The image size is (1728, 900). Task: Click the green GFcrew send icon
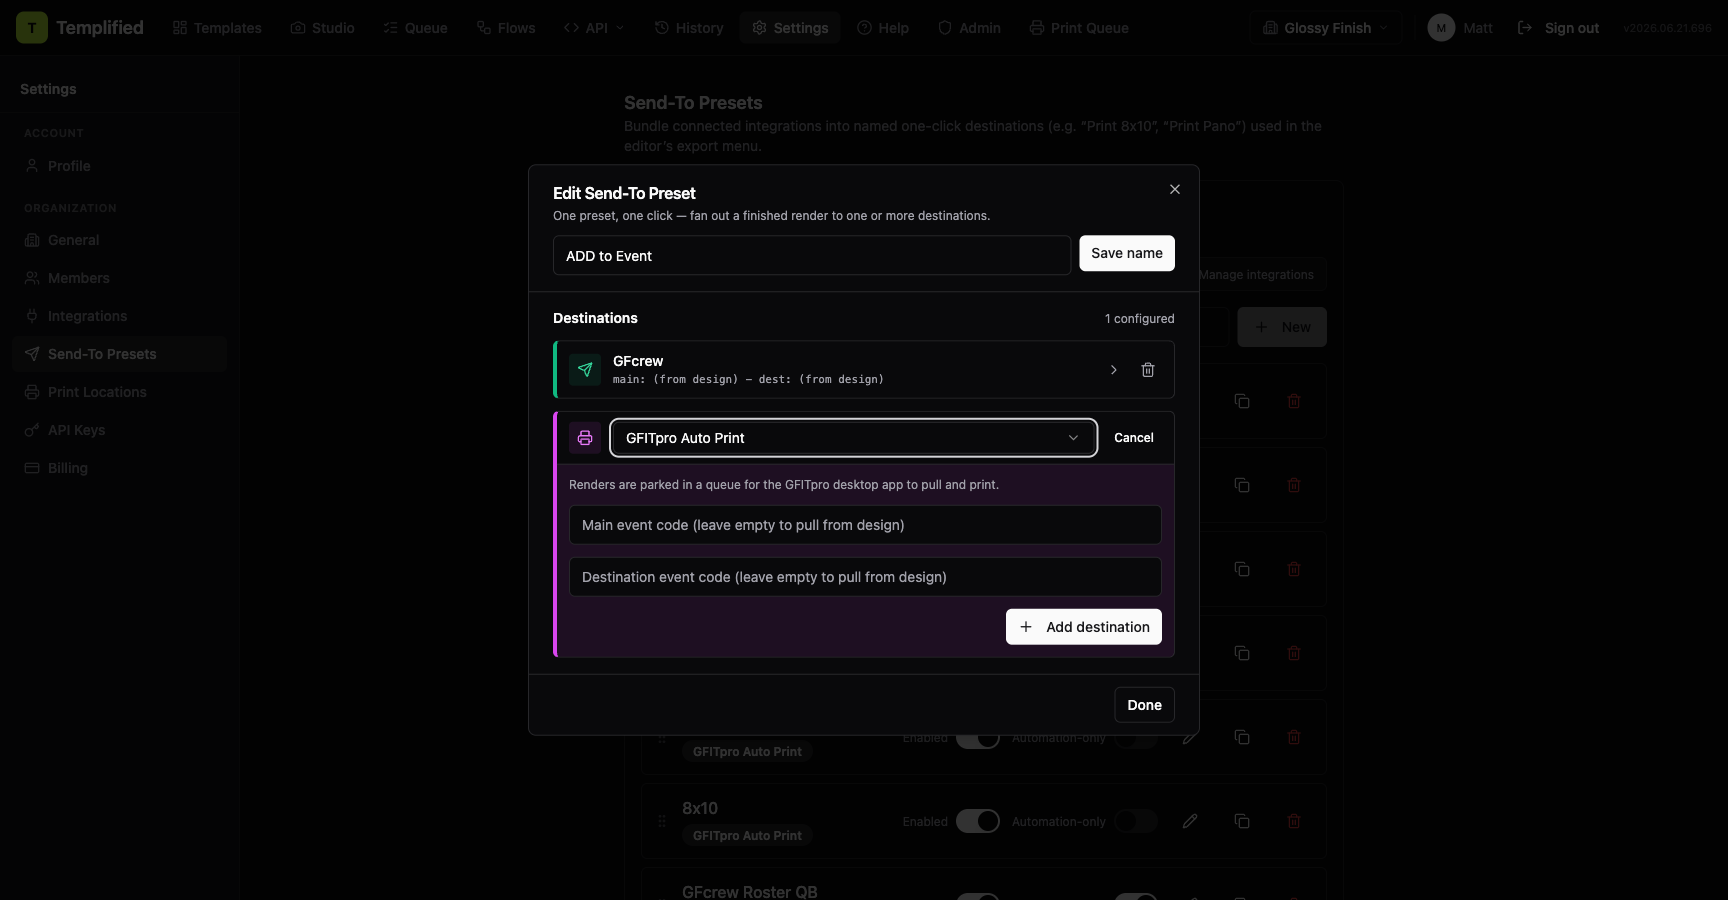585,370
